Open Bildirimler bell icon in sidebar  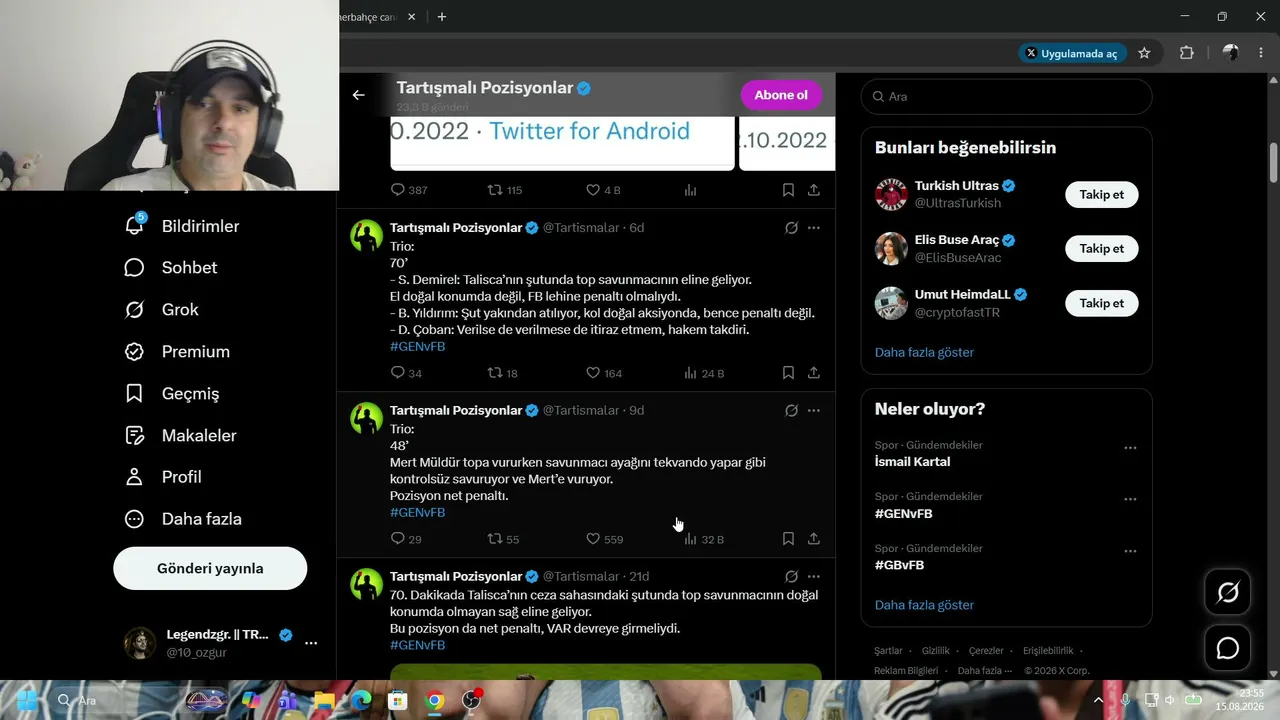[134, 225]
